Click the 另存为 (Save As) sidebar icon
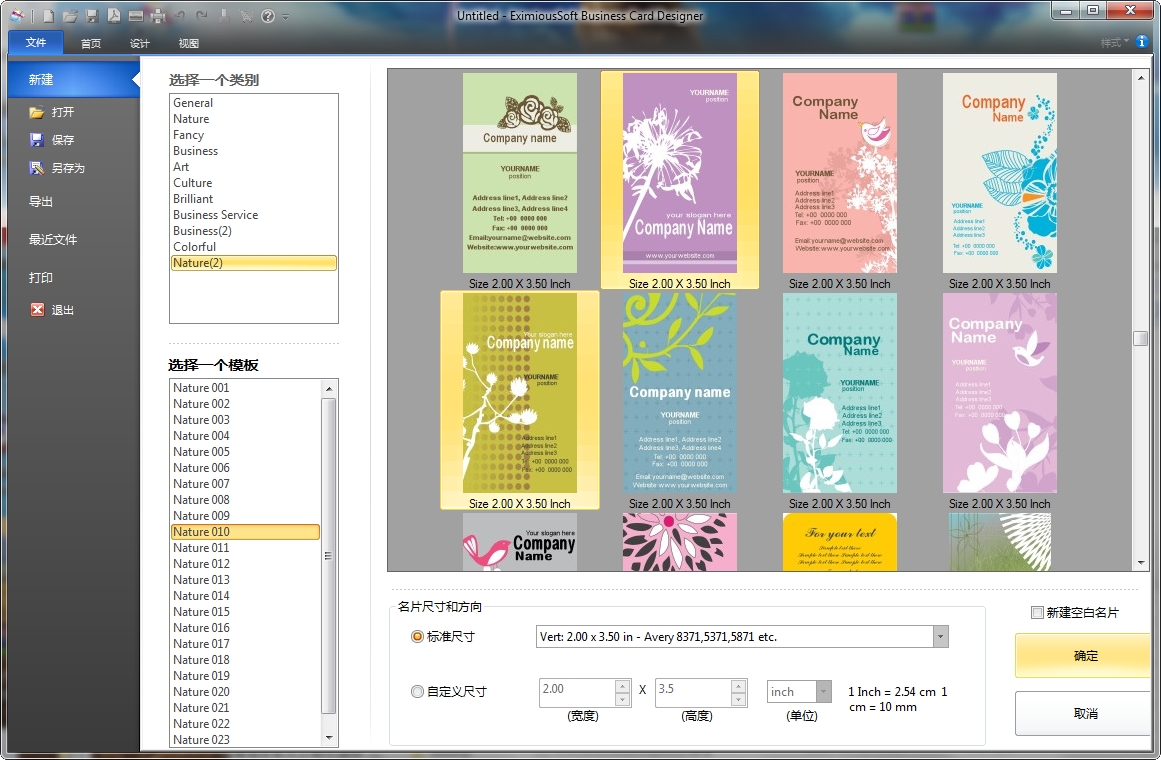 [37, 168]
